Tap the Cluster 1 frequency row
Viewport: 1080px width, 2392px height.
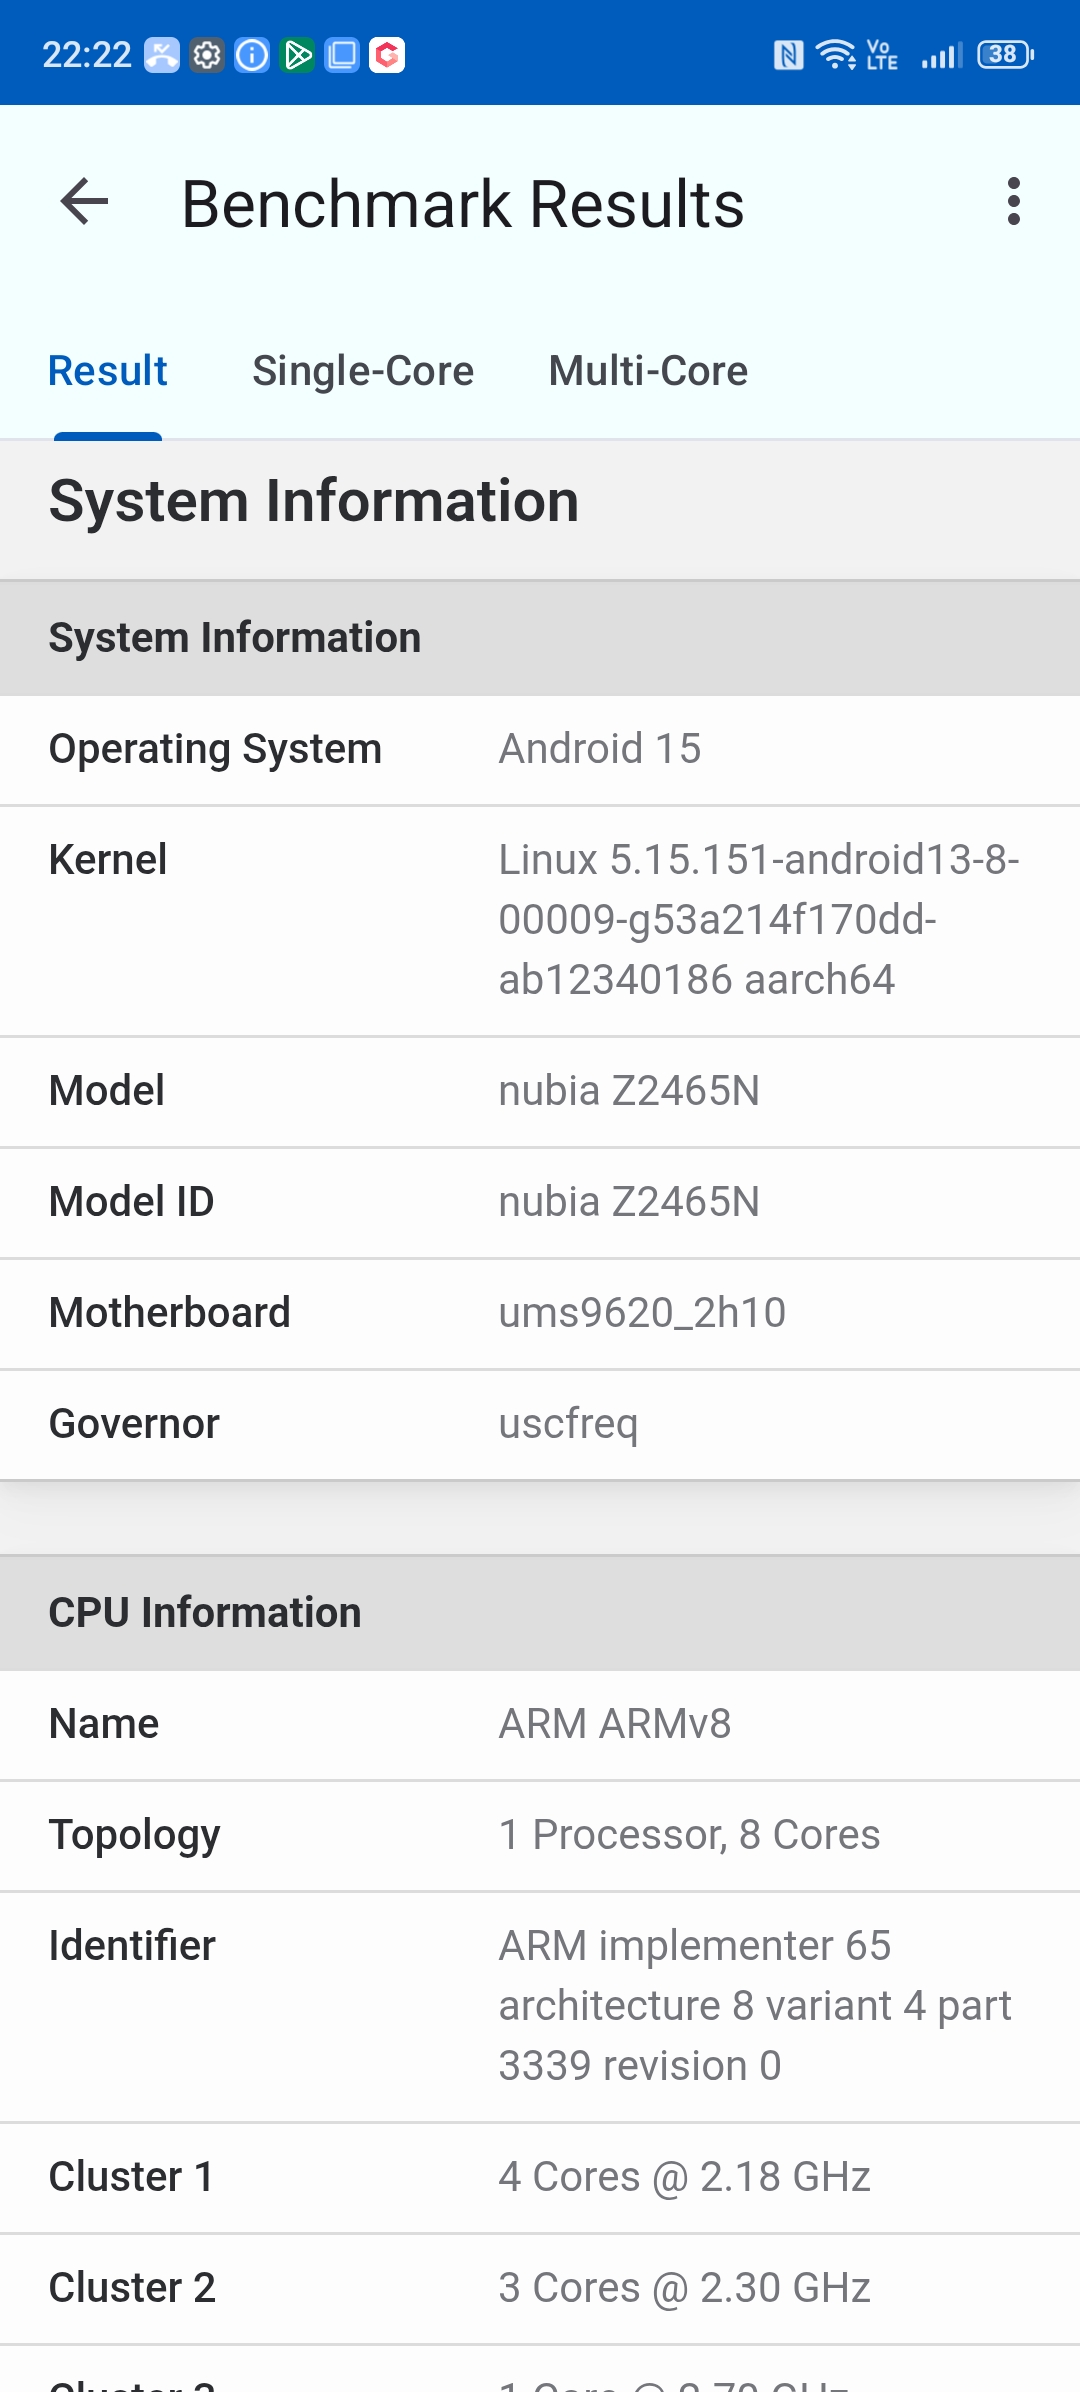[x=540, y=2178]
